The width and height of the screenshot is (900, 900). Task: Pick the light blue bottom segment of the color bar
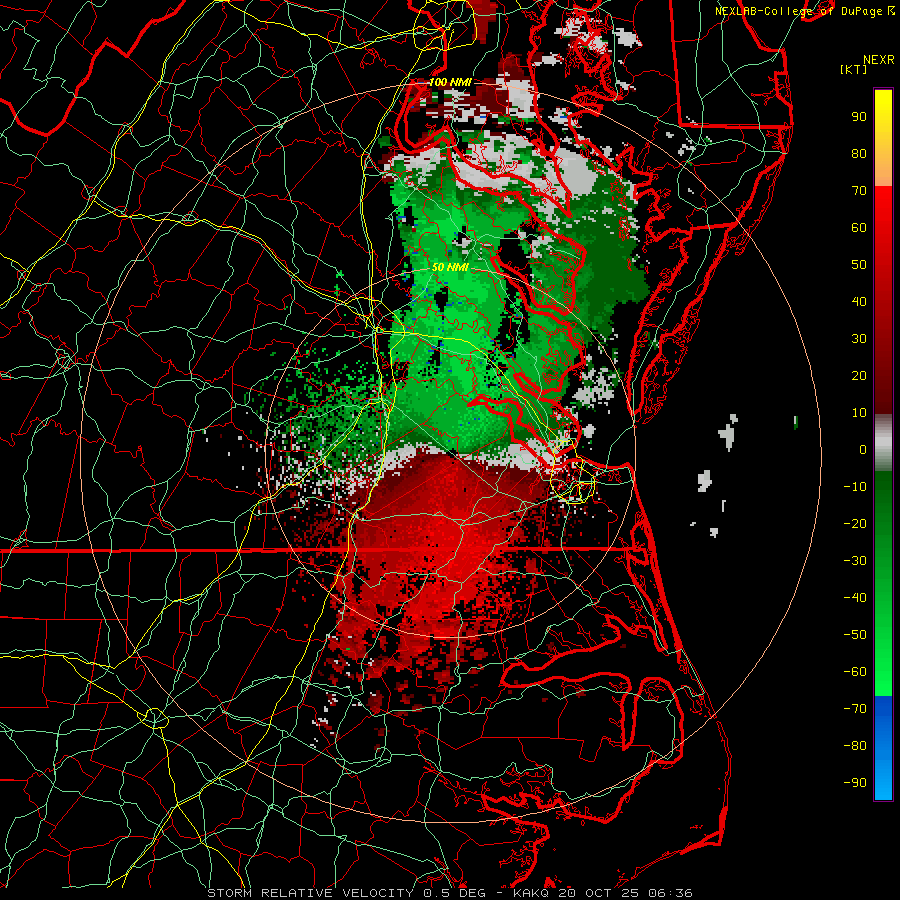click(x=883, y=777)
